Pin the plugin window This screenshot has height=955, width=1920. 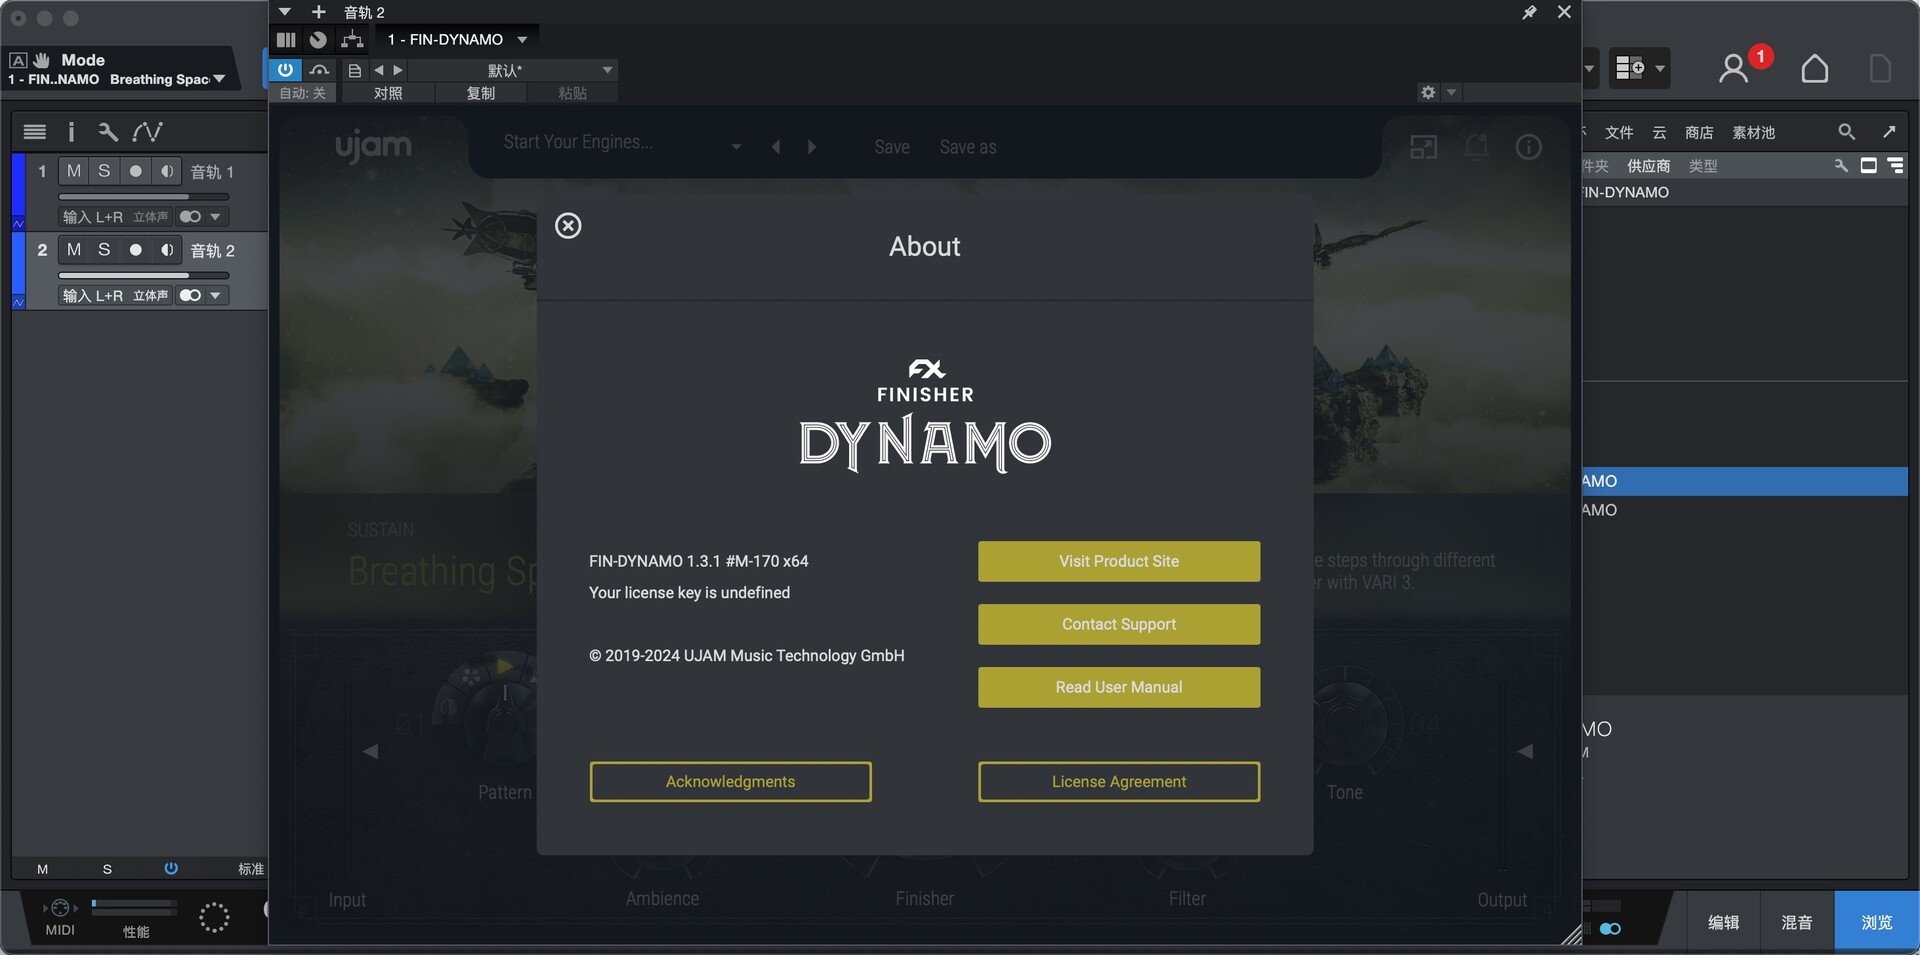(1529, 12)
